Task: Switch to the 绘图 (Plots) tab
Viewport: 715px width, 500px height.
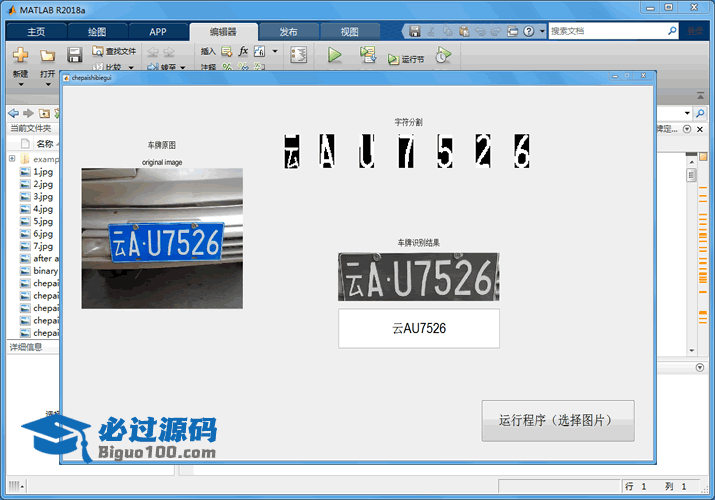Action: (x=97, y=32)
